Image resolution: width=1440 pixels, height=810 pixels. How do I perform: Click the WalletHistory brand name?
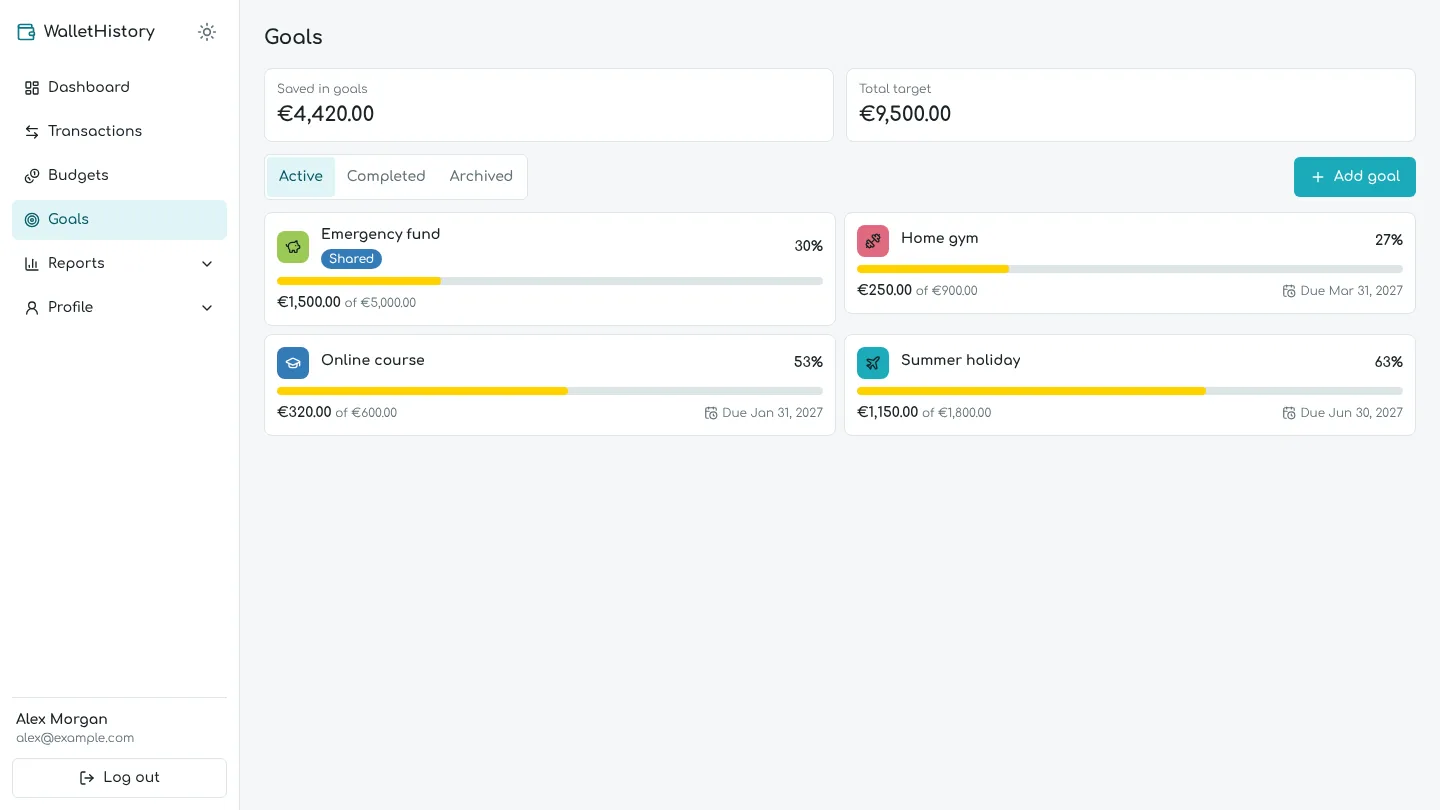click(x=99, y=32)
